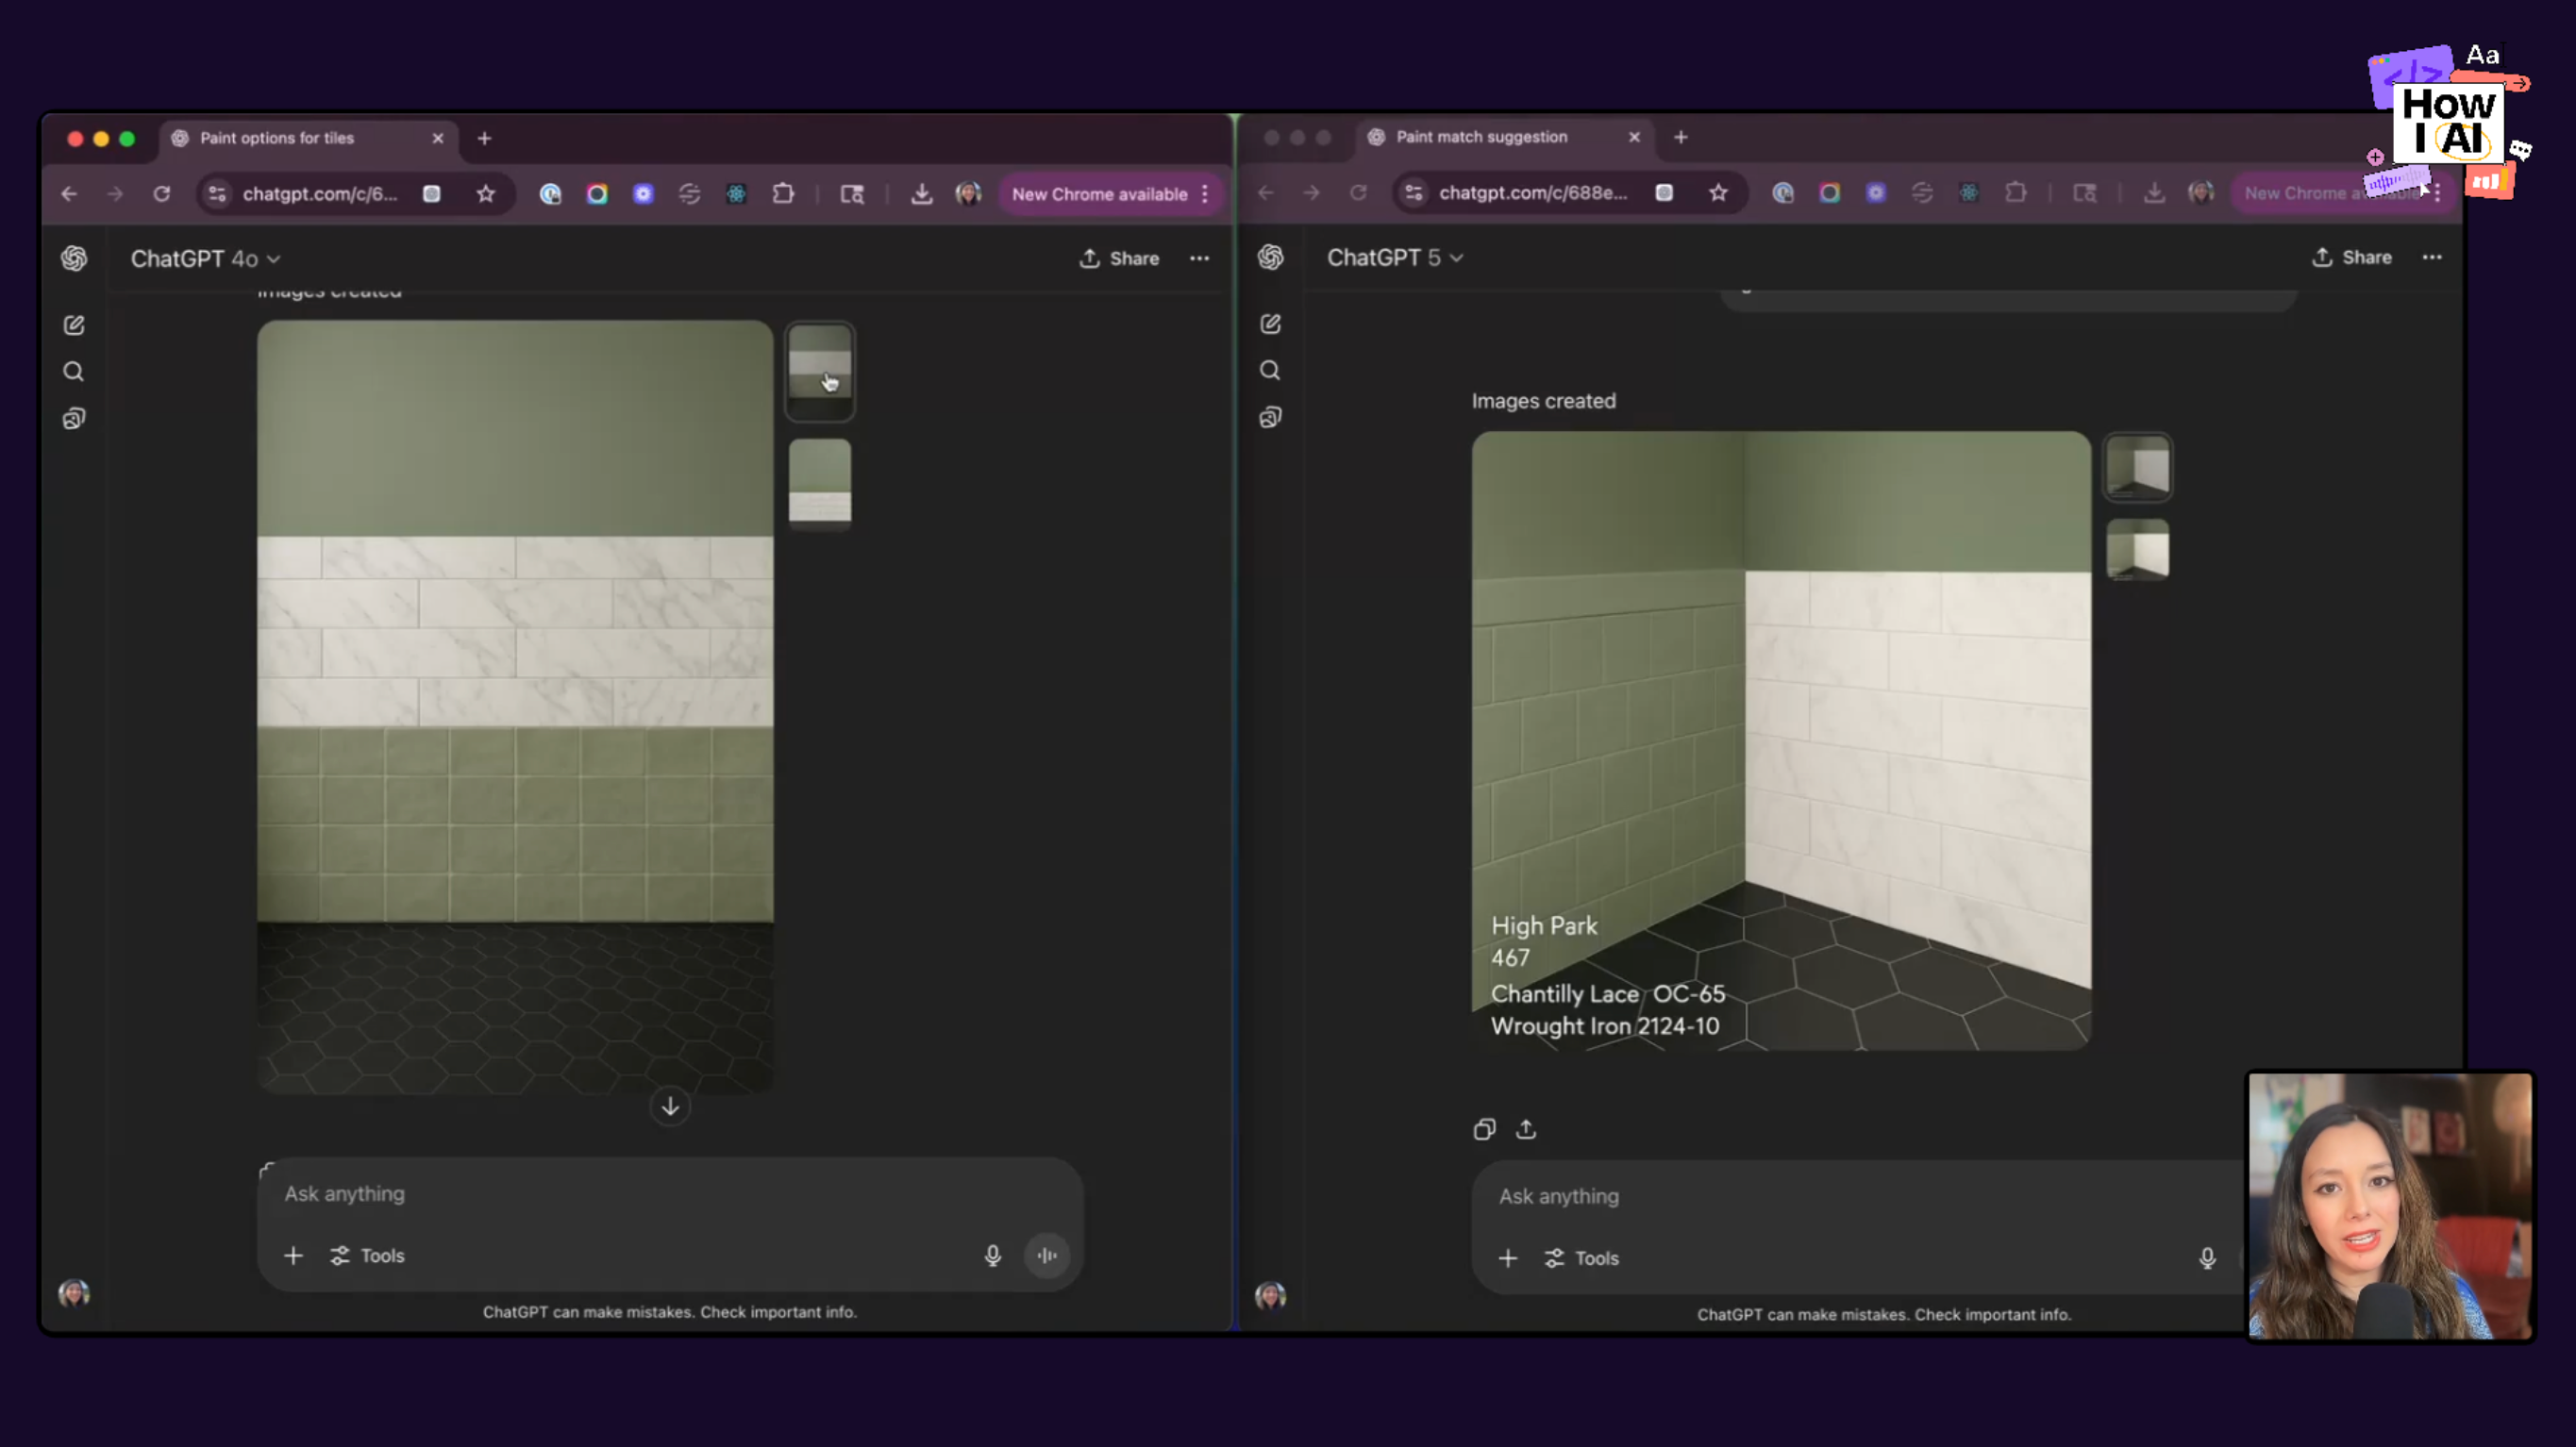Go forward in left Chrome window
Image resolution: width=2576 pixels, height=1447 pixels.
coord(115,194)
